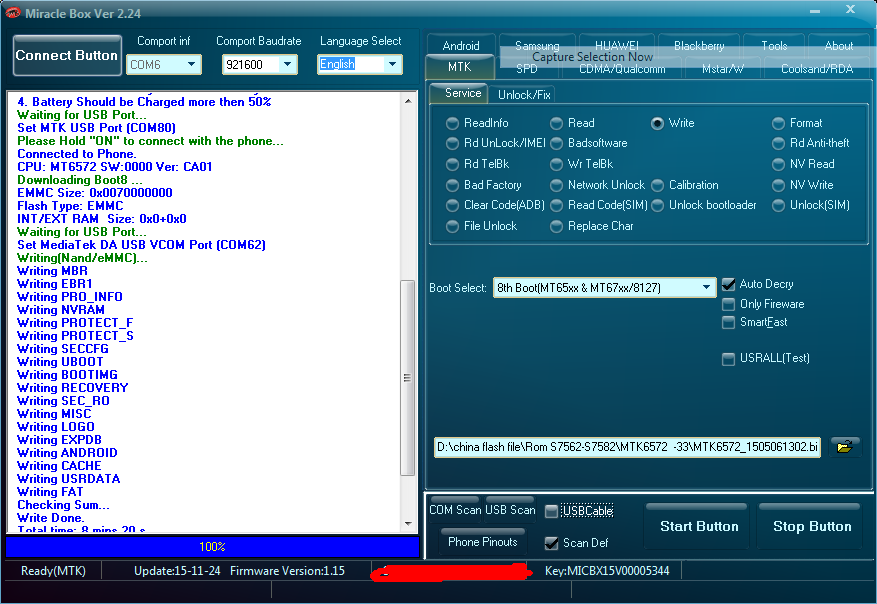Click the "Write Done." log line

pyautogui.click(x=51, y=518)
